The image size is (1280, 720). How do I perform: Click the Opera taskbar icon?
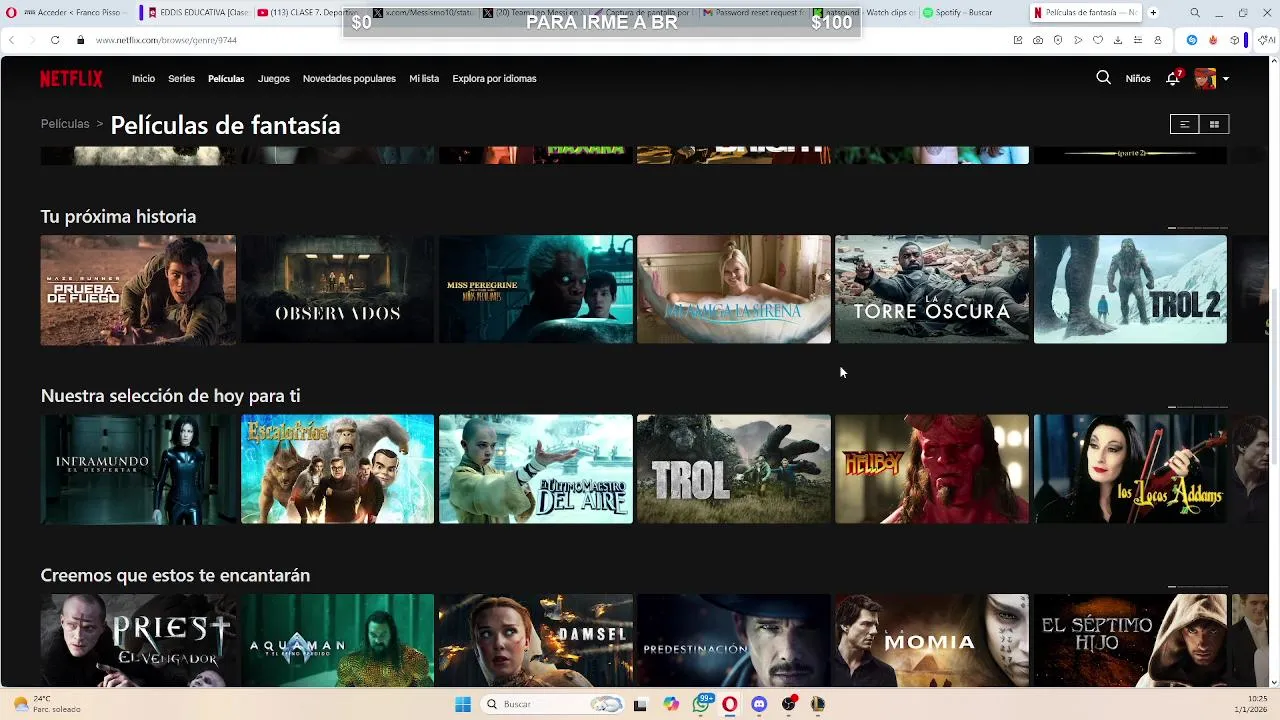(x=730, y=704)
